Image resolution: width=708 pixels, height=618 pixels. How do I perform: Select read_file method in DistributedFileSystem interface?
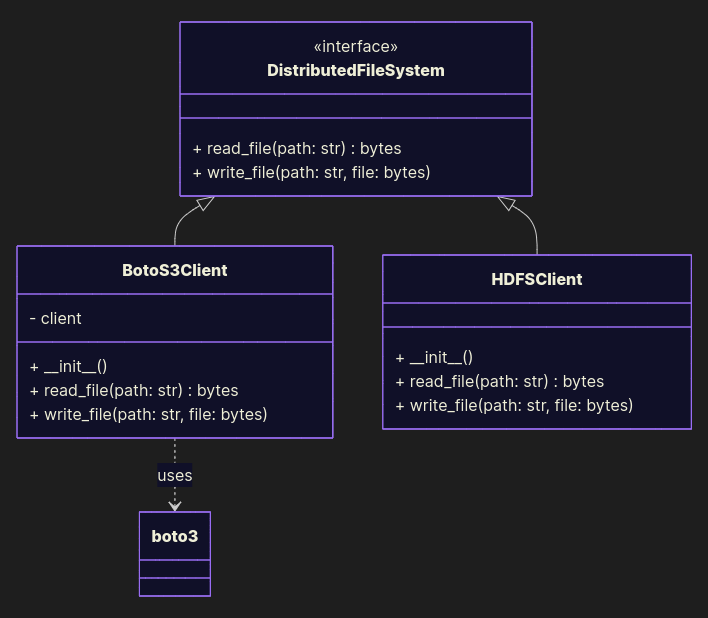coord(297,149)
